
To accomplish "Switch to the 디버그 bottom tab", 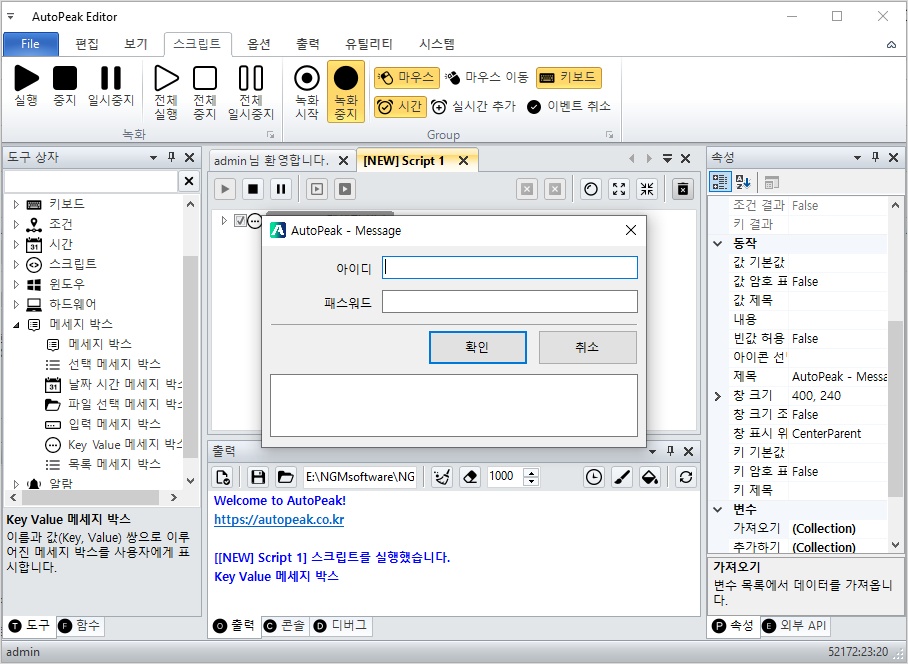I will [x=340, y=626].
